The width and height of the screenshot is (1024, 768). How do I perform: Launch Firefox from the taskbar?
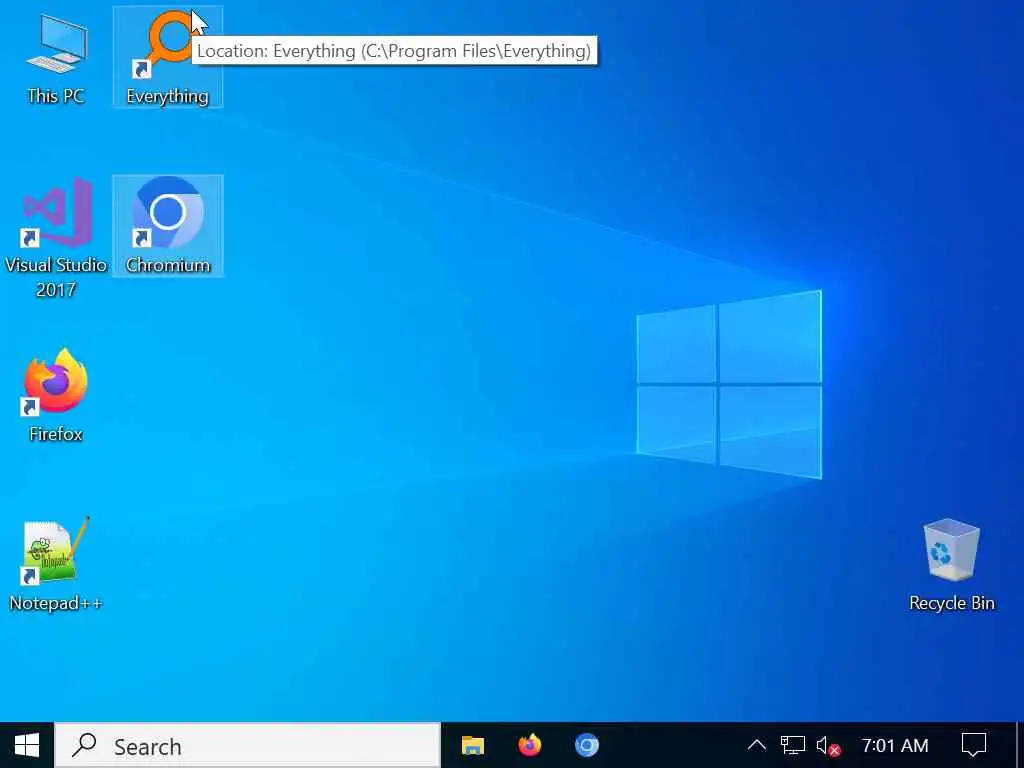pyautogui.click(x=530, y=745)
